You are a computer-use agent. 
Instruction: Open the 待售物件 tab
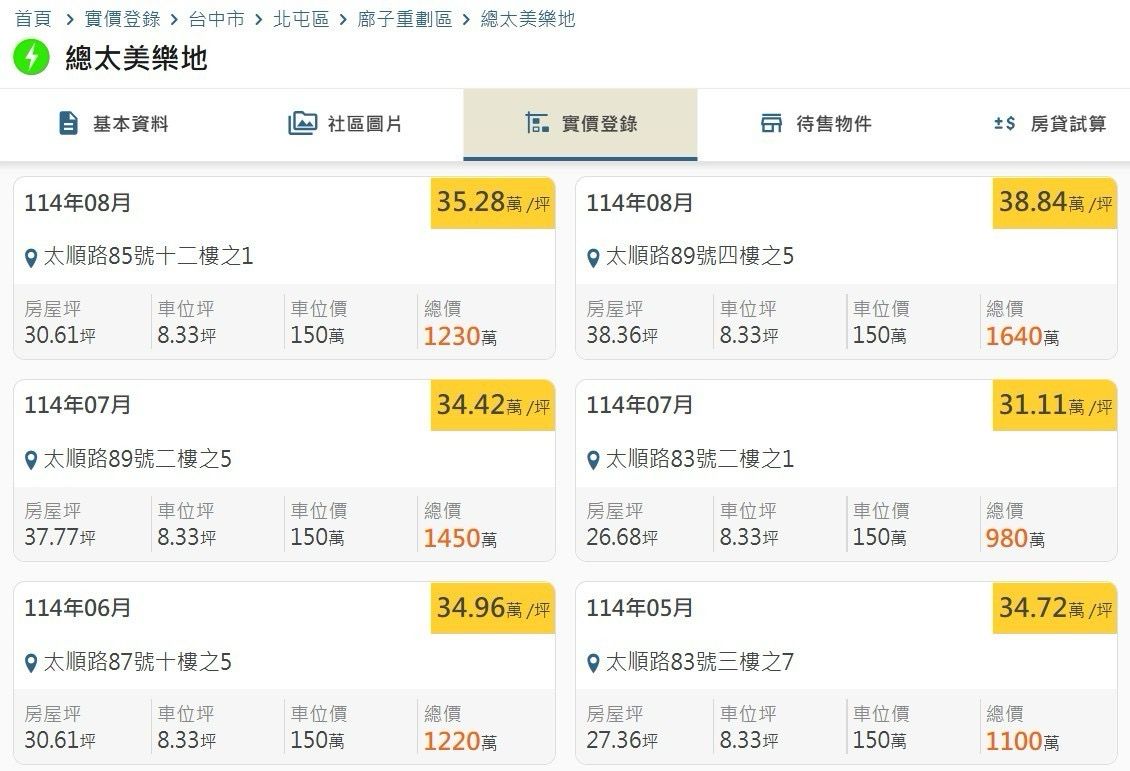tap(816, 124)
